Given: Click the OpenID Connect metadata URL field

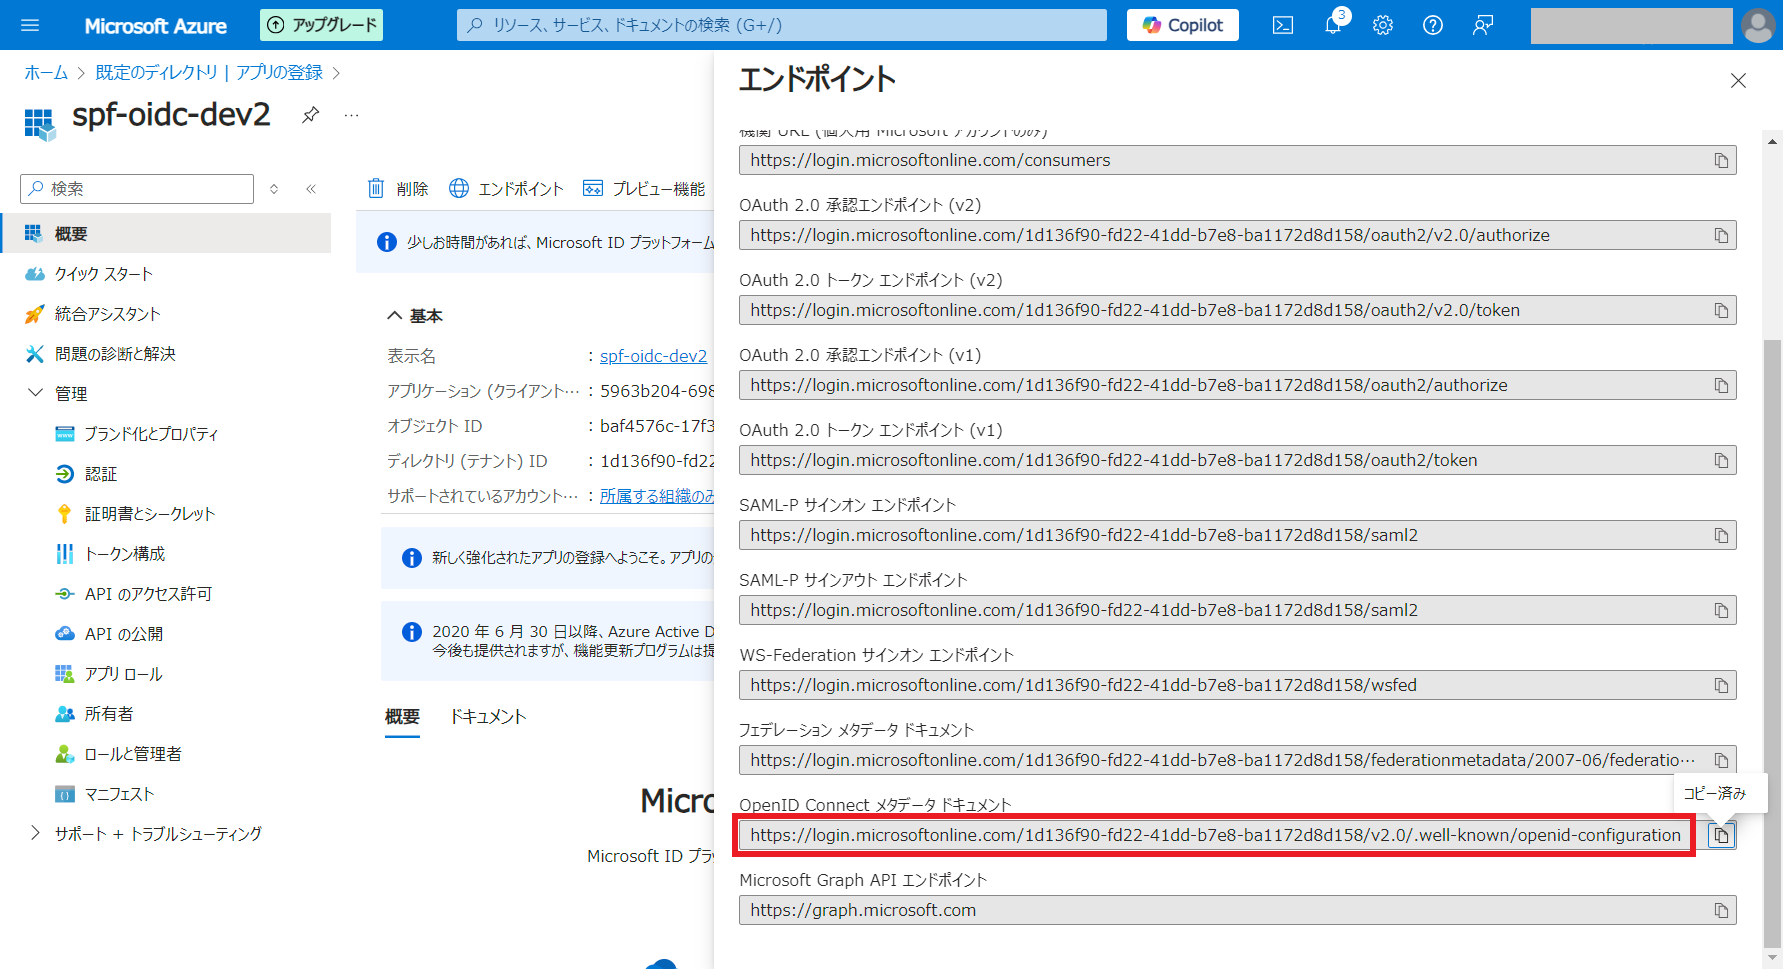Looking at the screenshot, I should (1215, 835).
